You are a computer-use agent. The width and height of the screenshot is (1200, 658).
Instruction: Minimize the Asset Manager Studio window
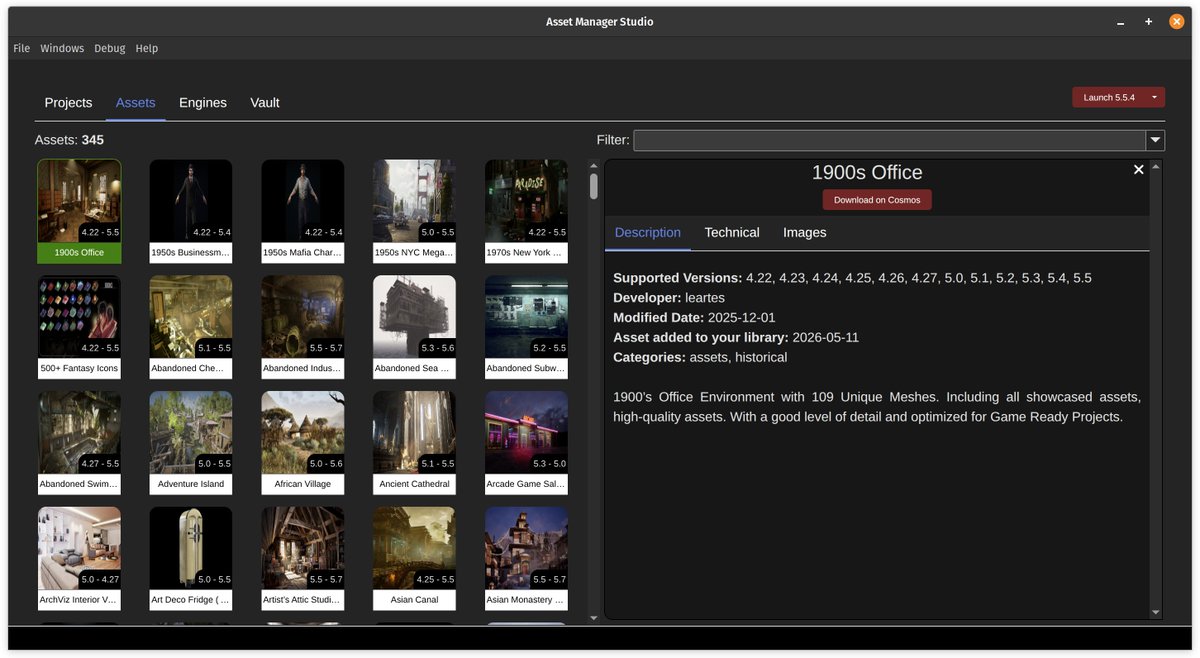point(1120,22)
